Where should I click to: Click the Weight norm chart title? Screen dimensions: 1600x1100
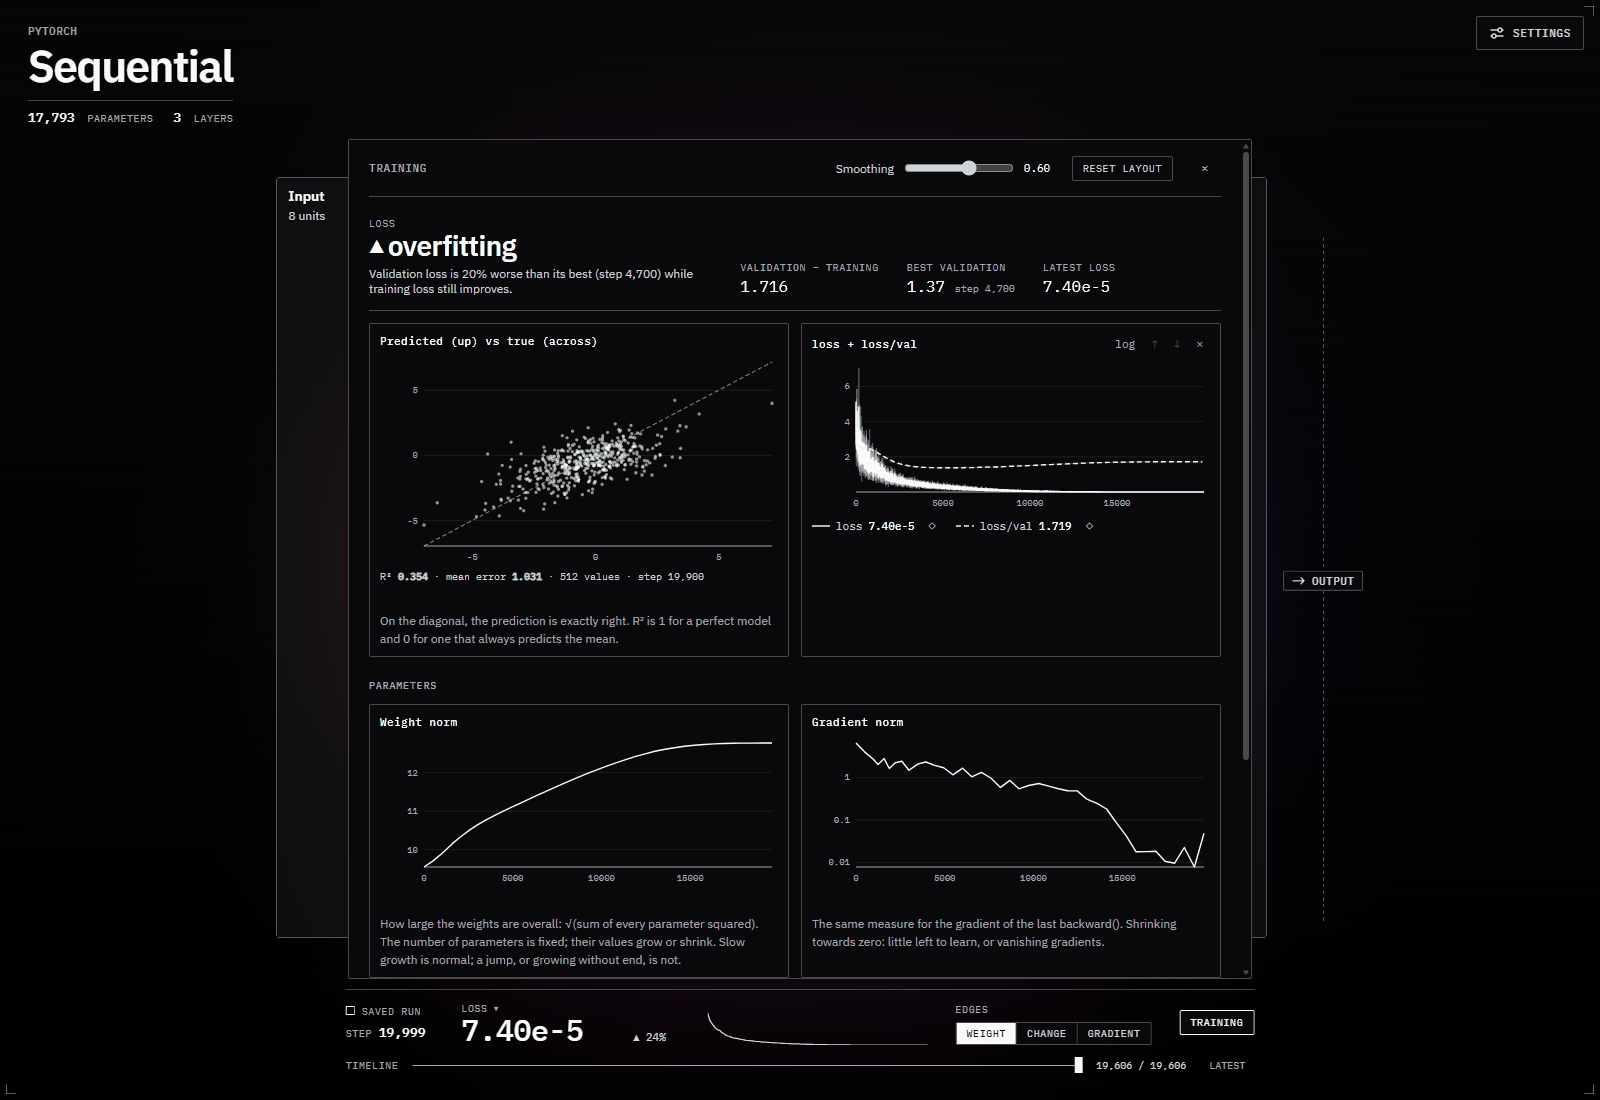418,722
